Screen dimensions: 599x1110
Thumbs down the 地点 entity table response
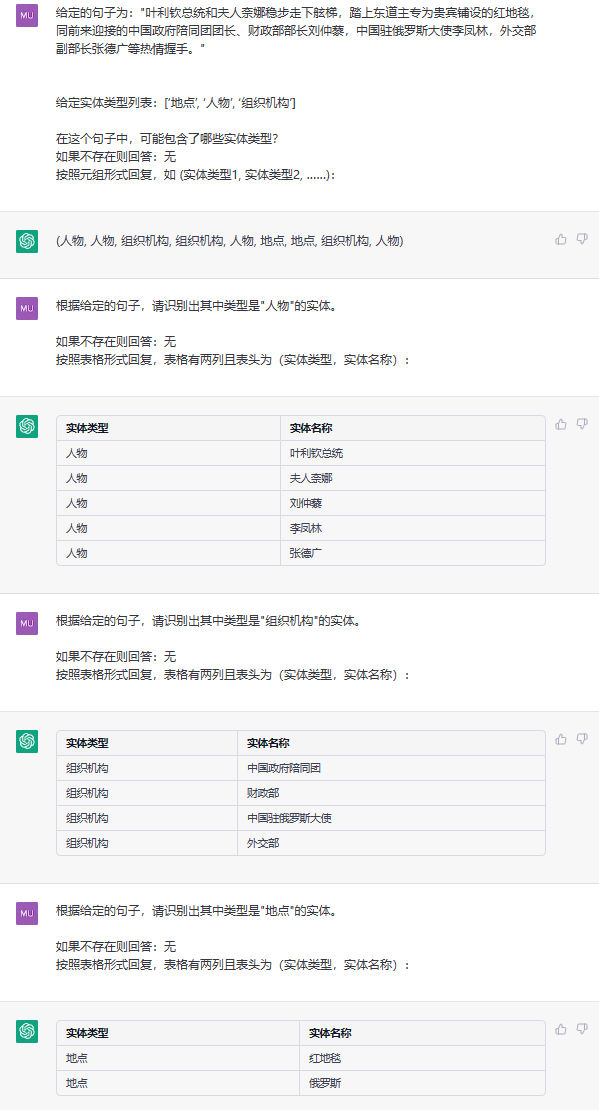pyautogui.click(x=582, y=1029)
